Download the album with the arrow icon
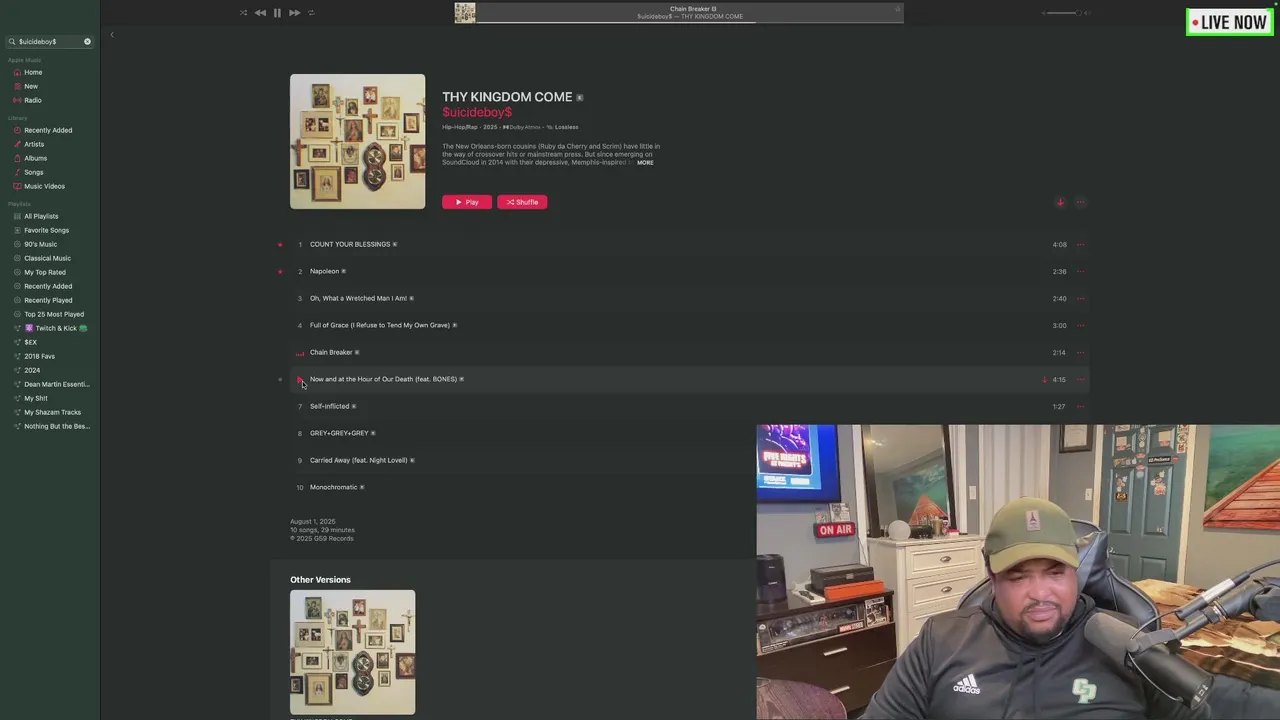1280x720 pixels. (x=1060, y=202)
